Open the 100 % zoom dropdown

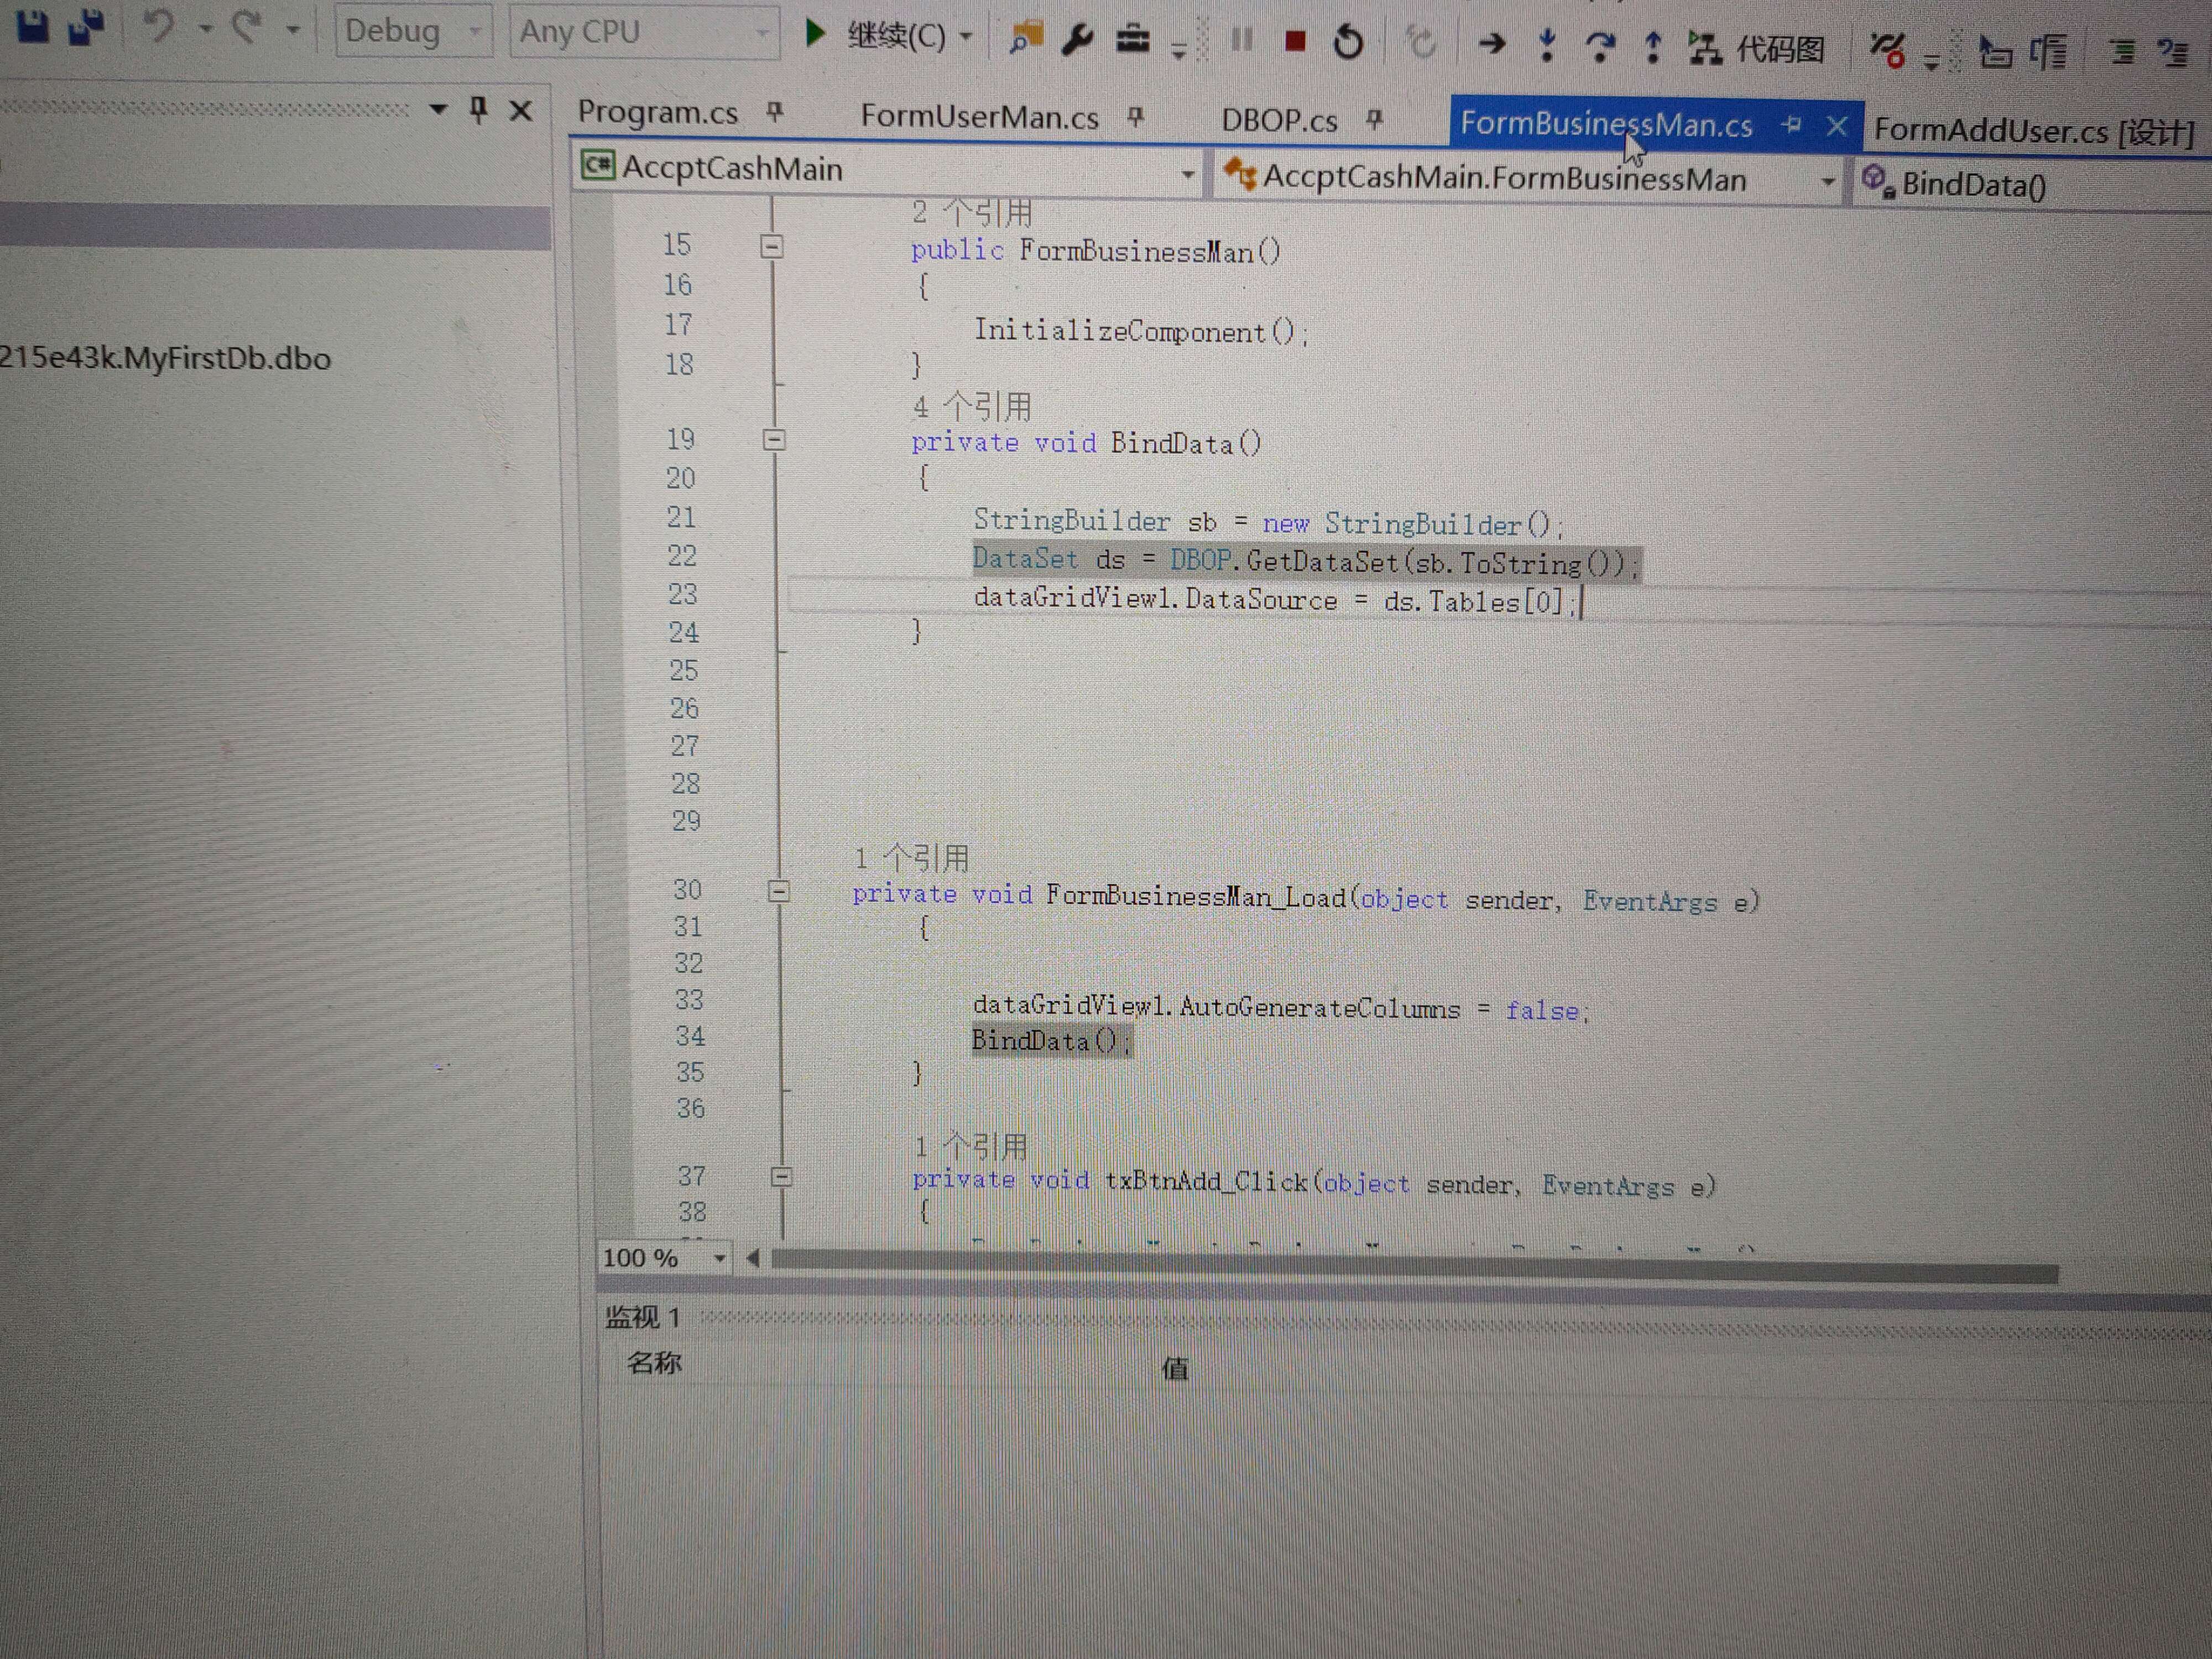click(x=719, y=1258)
